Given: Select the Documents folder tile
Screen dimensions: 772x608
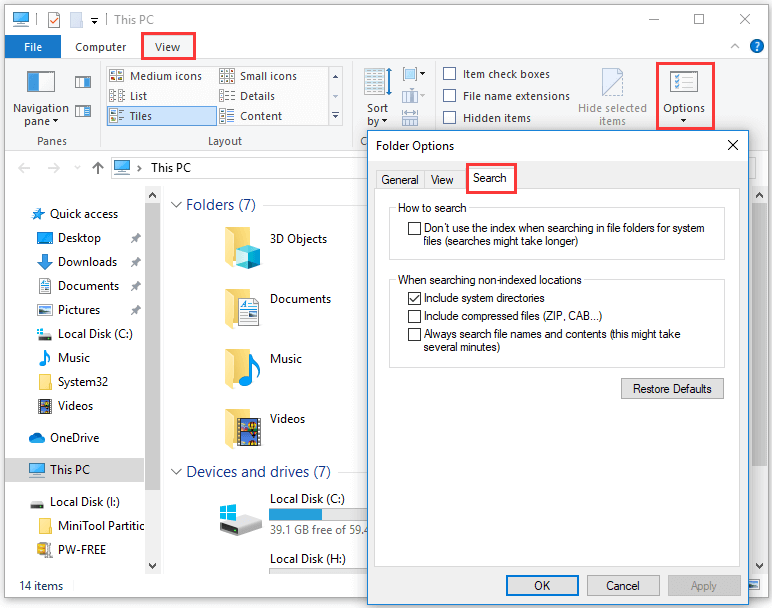Looking at the screenshot, I should pyautogui.click(x=278, y=308).
